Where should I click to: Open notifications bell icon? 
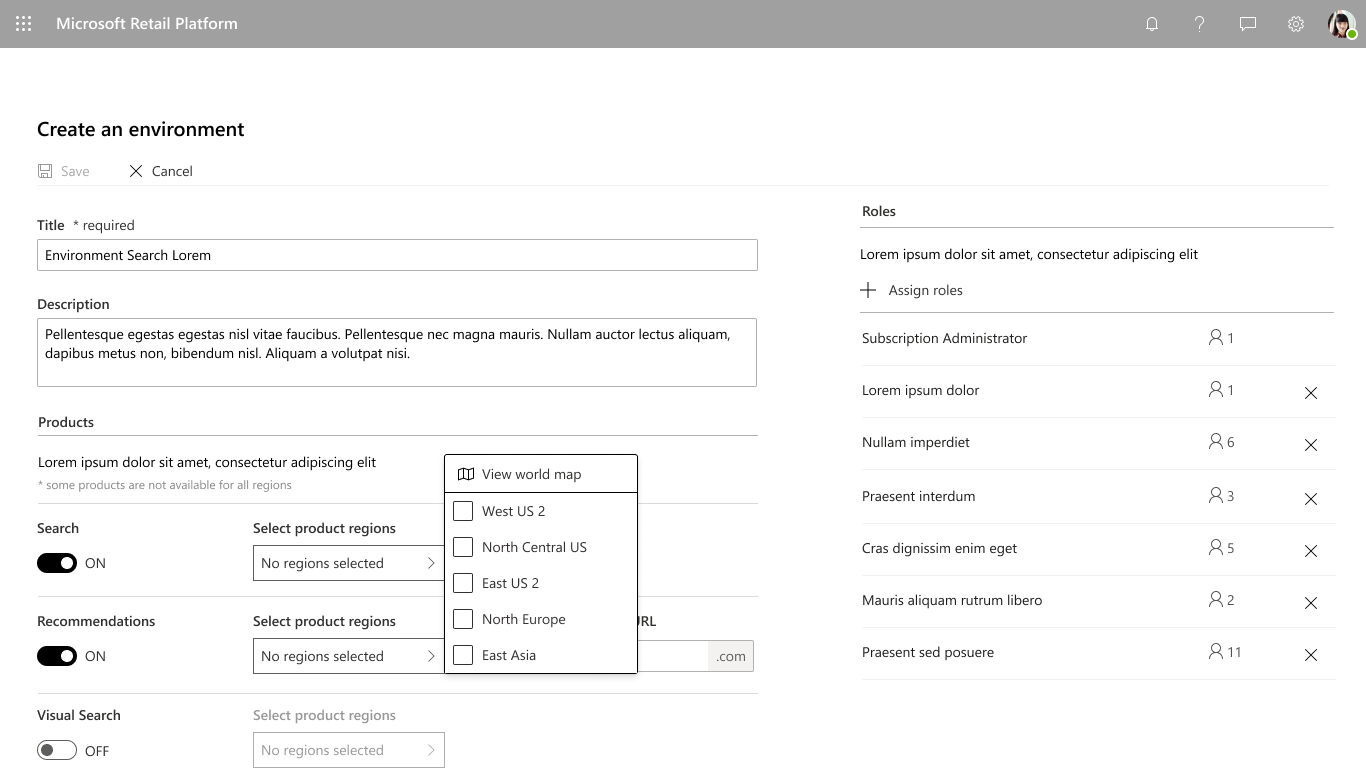(1152, 23)
